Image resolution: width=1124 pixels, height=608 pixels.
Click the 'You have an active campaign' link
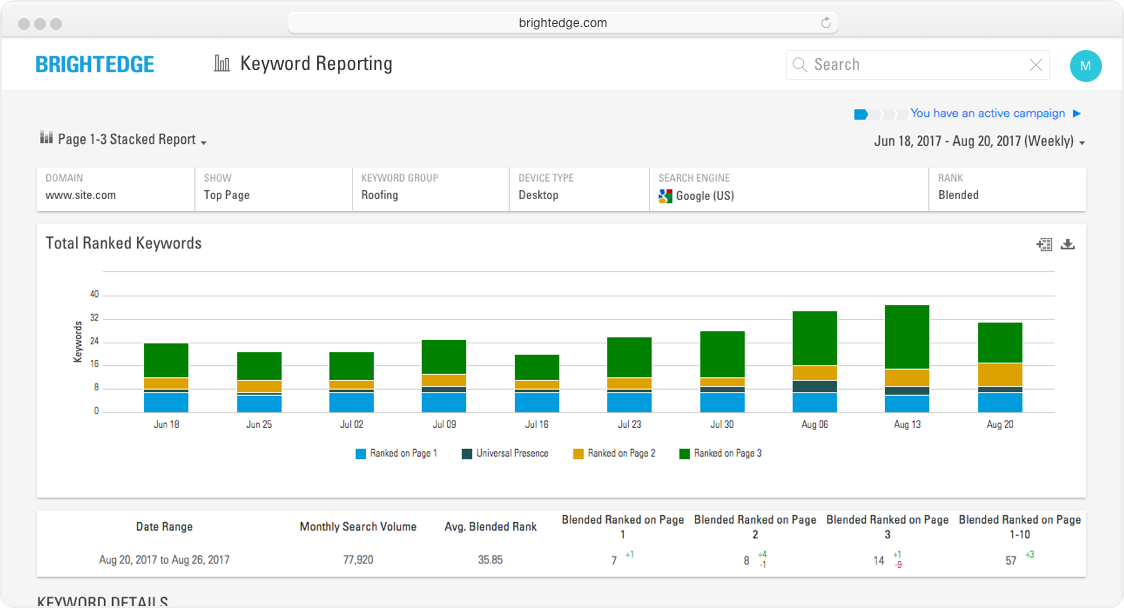tap(987, 114)
